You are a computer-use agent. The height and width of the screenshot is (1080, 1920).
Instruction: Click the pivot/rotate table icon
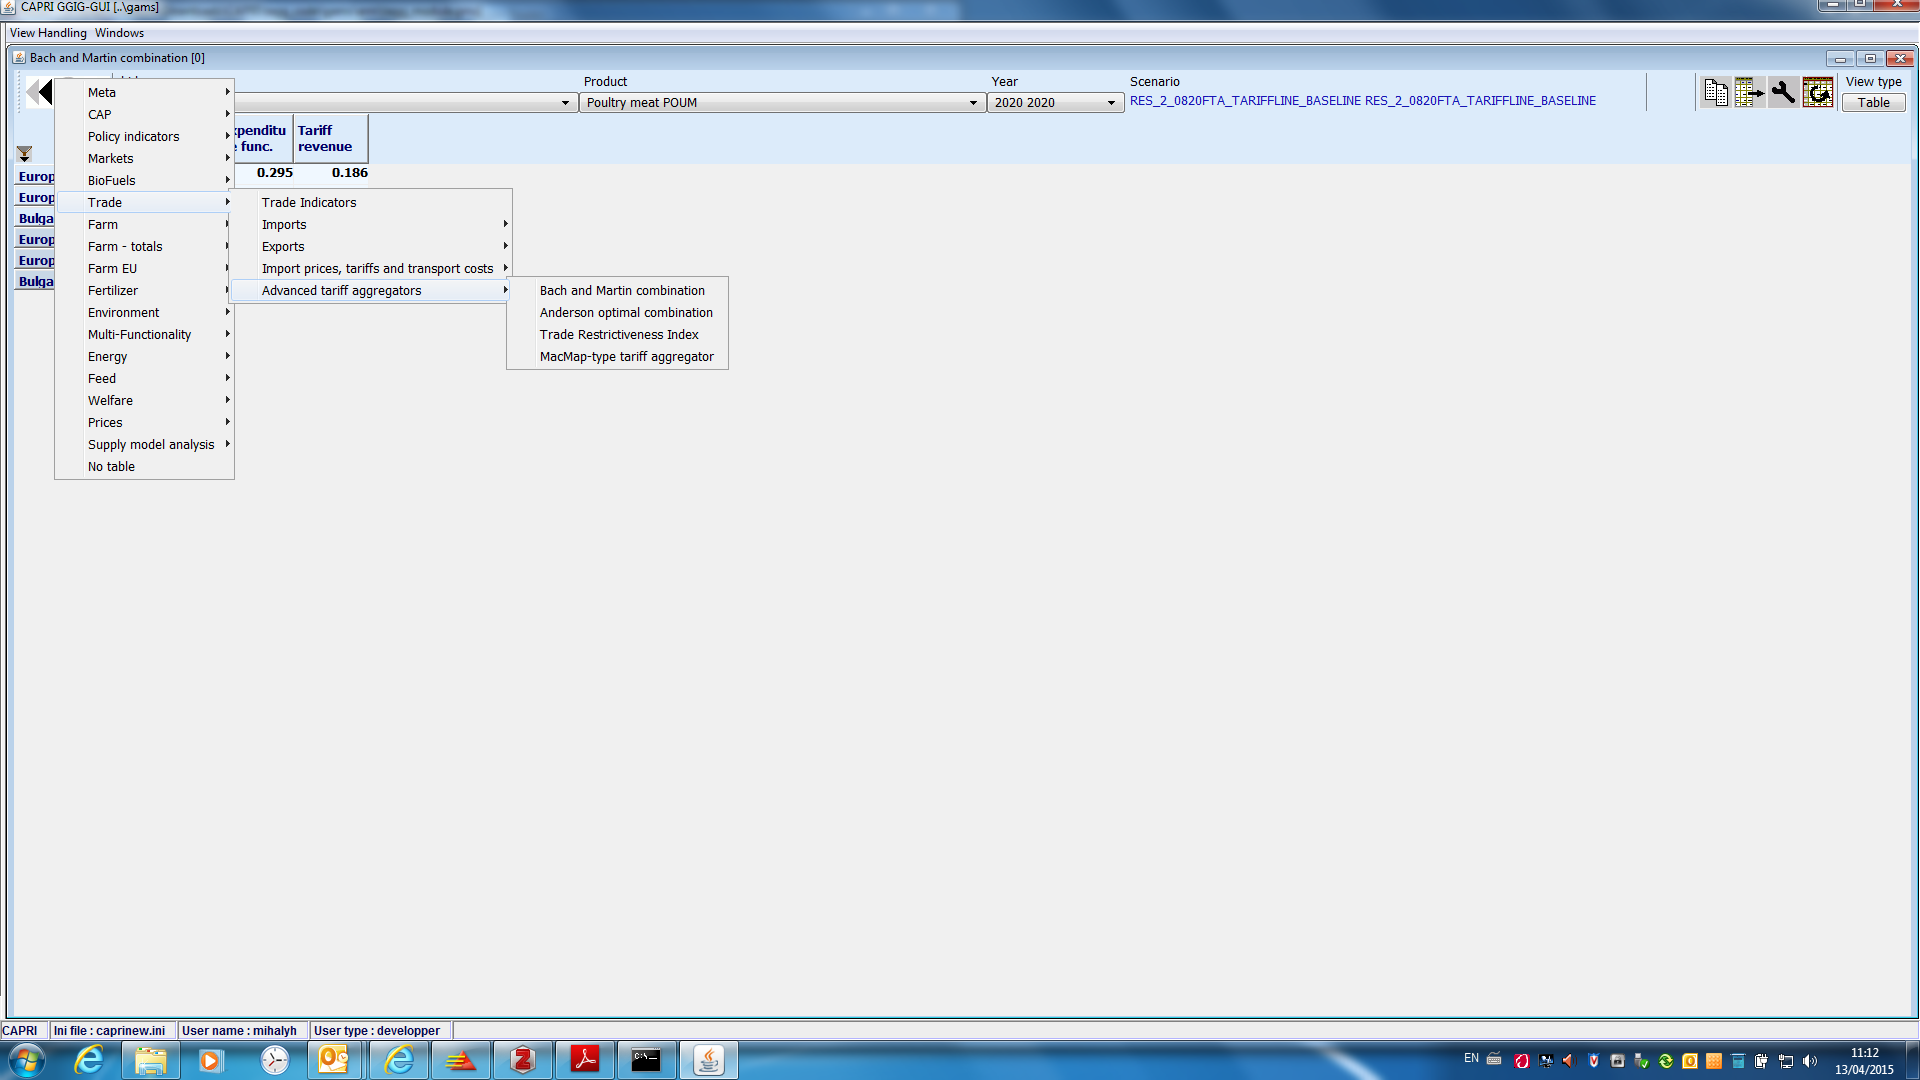pos(1817,93)
